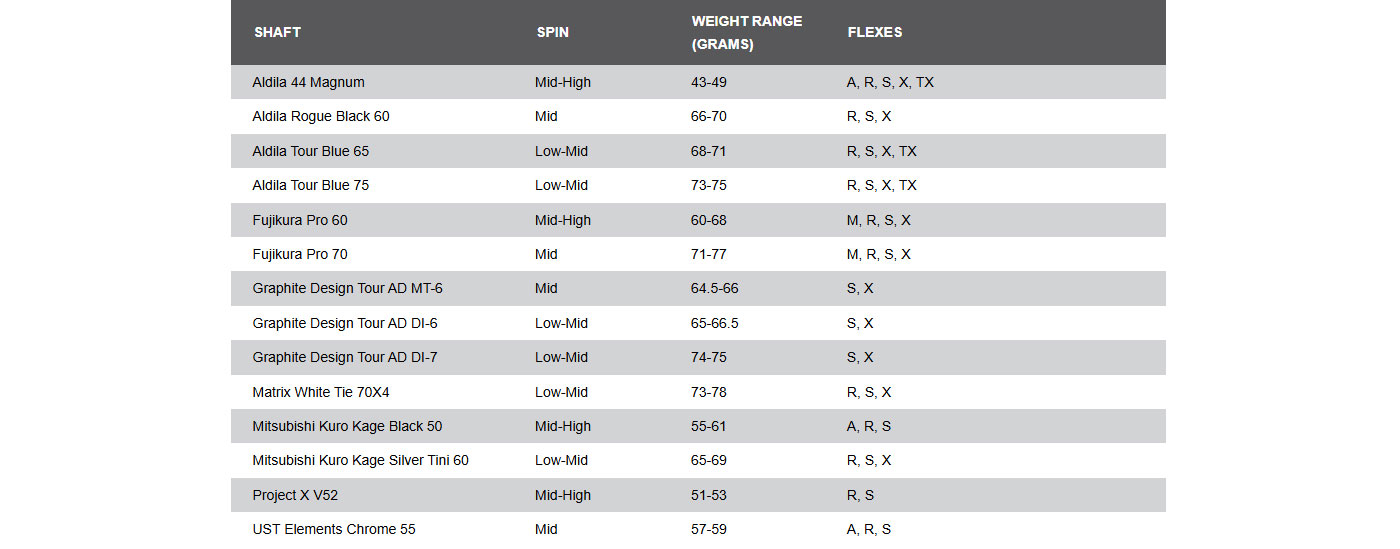Click the WEIGHT RANGE (GRAMS) header
The image size is (1400, 549).
pyautogui.click(x=746, y=32)
